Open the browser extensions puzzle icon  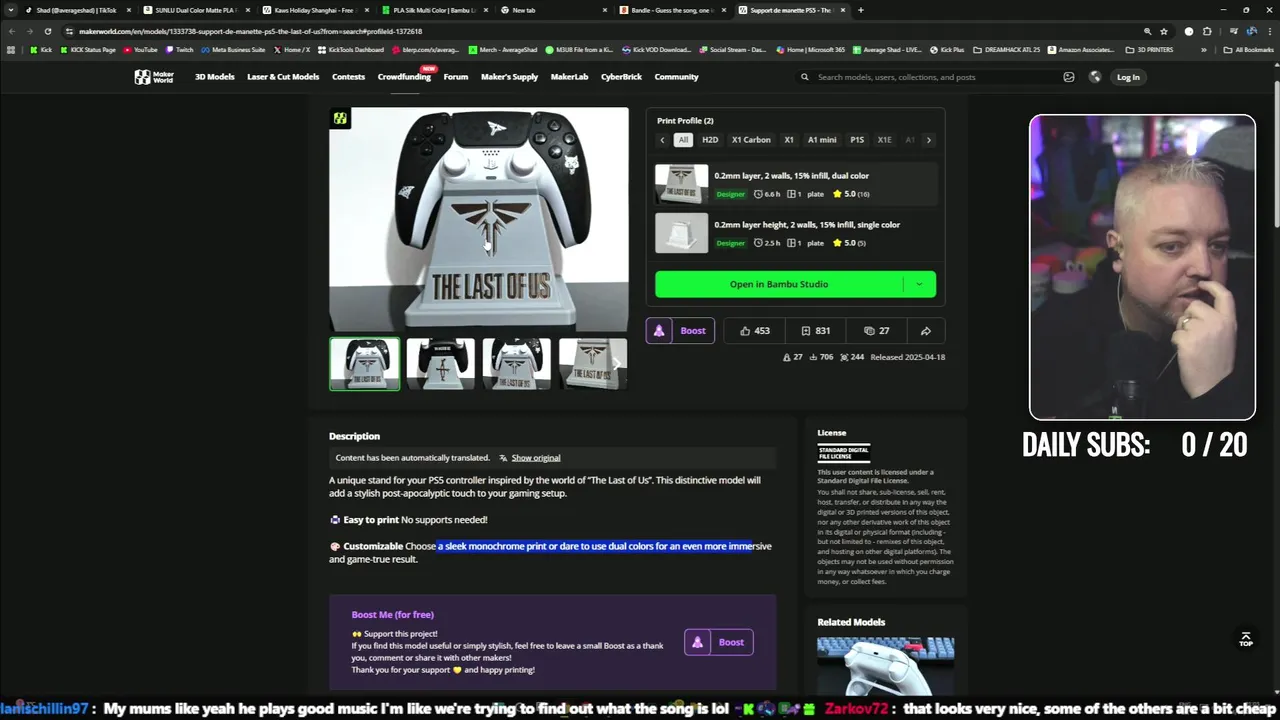pos(1207,31)
